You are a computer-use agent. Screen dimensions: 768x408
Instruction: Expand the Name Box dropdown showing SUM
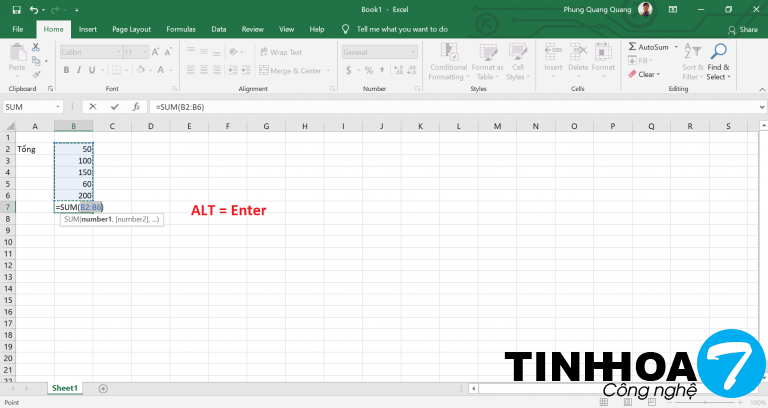tap(59, 106)
